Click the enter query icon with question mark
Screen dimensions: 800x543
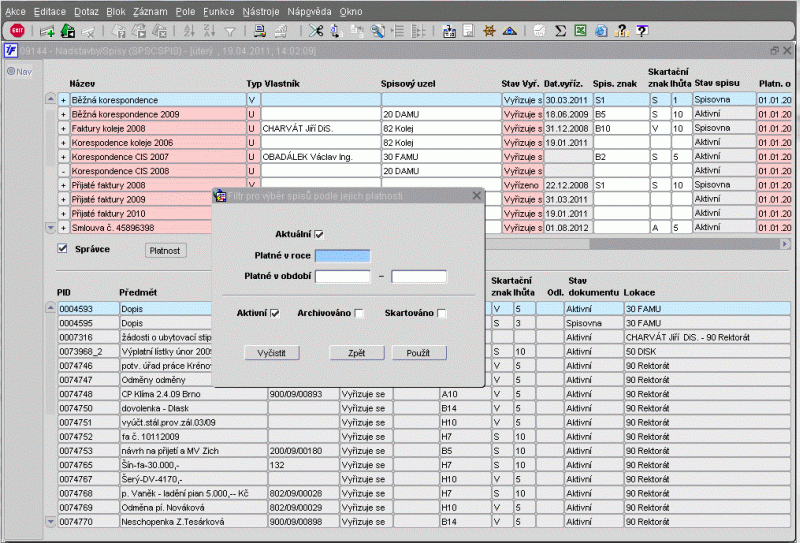coord(118,32)
